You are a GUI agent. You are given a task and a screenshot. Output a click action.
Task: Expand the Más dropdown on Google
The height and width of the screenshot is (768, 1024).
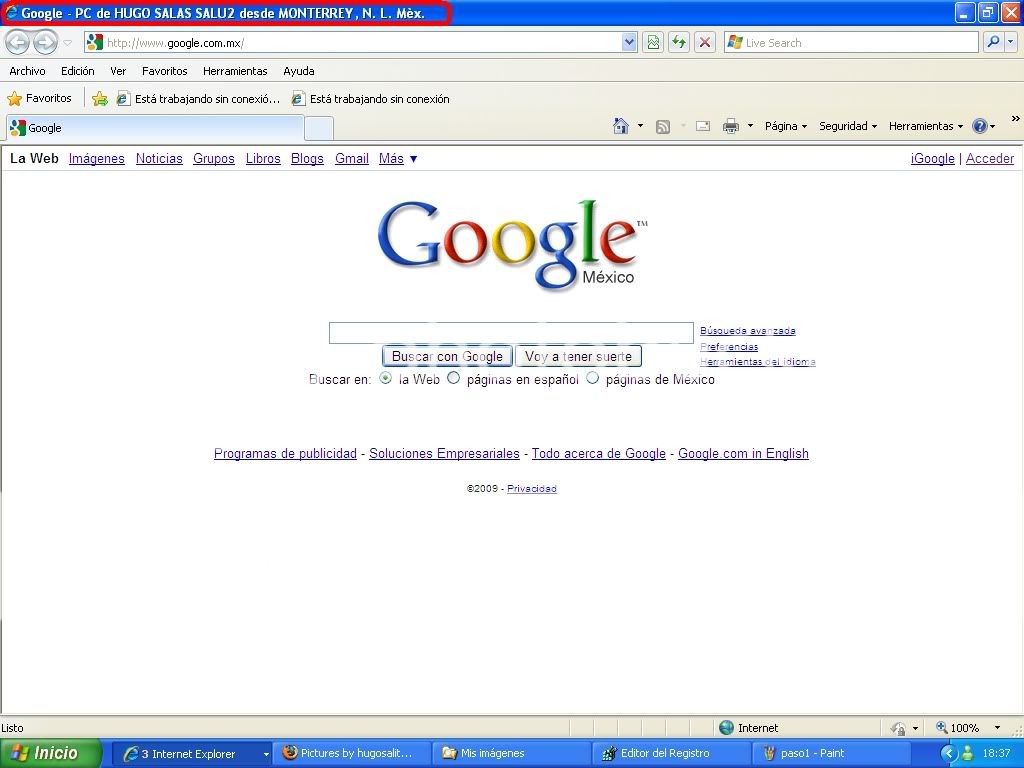[x=398, y=159]
